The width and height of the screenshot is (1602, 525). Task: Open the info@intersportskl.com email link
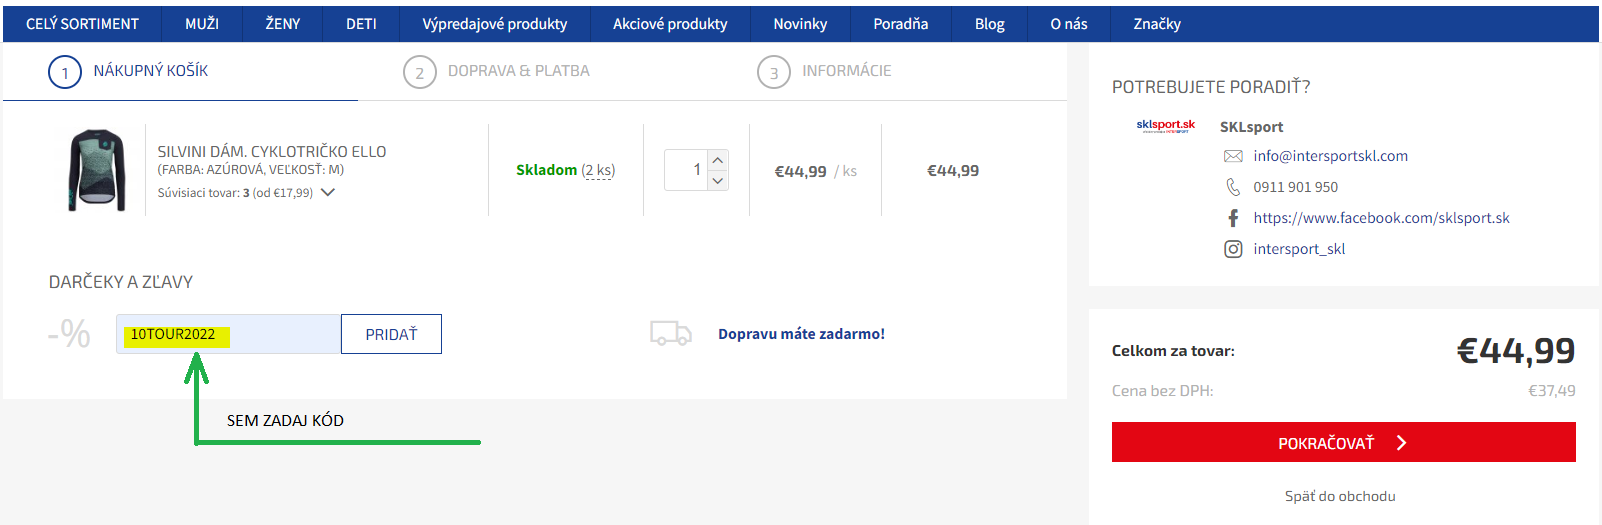click(x=1330, y=156)
